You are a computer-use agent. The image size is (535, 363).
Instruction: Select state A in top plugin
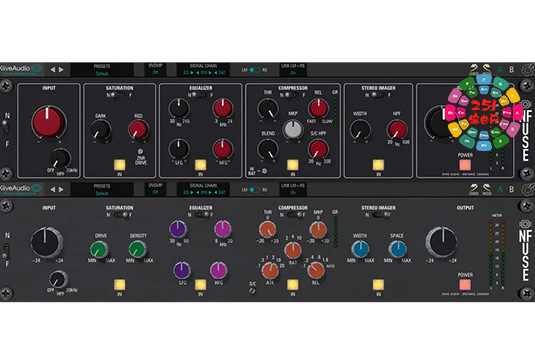501,70
